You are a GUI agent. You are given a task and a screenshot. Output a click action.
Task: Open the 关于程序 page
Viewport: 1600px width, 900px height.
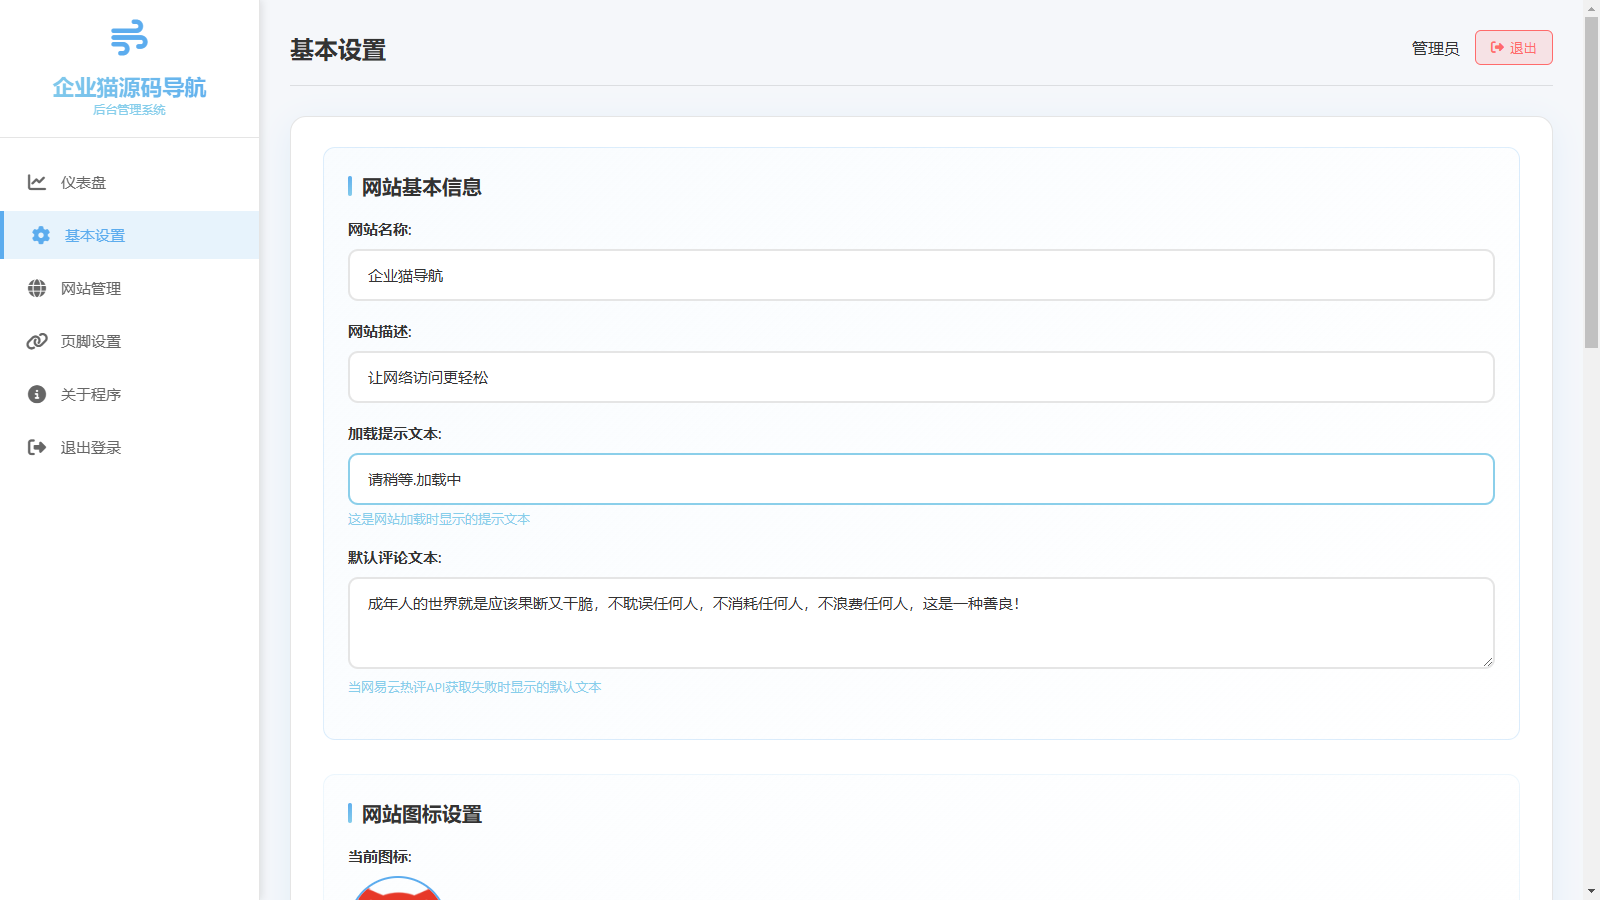point(91,394)
